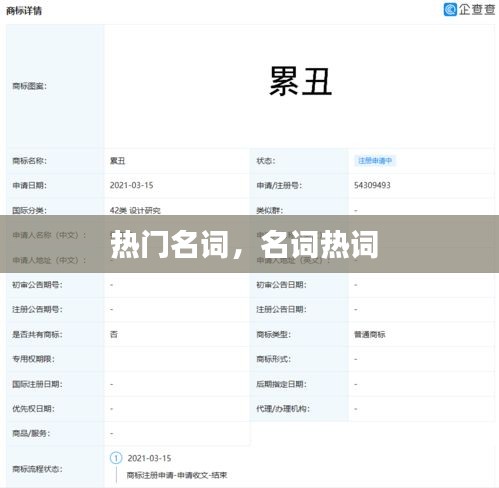Click the large 累丑 trademark image
This screenshot has width=499, height=488.
tap(300, 81)
